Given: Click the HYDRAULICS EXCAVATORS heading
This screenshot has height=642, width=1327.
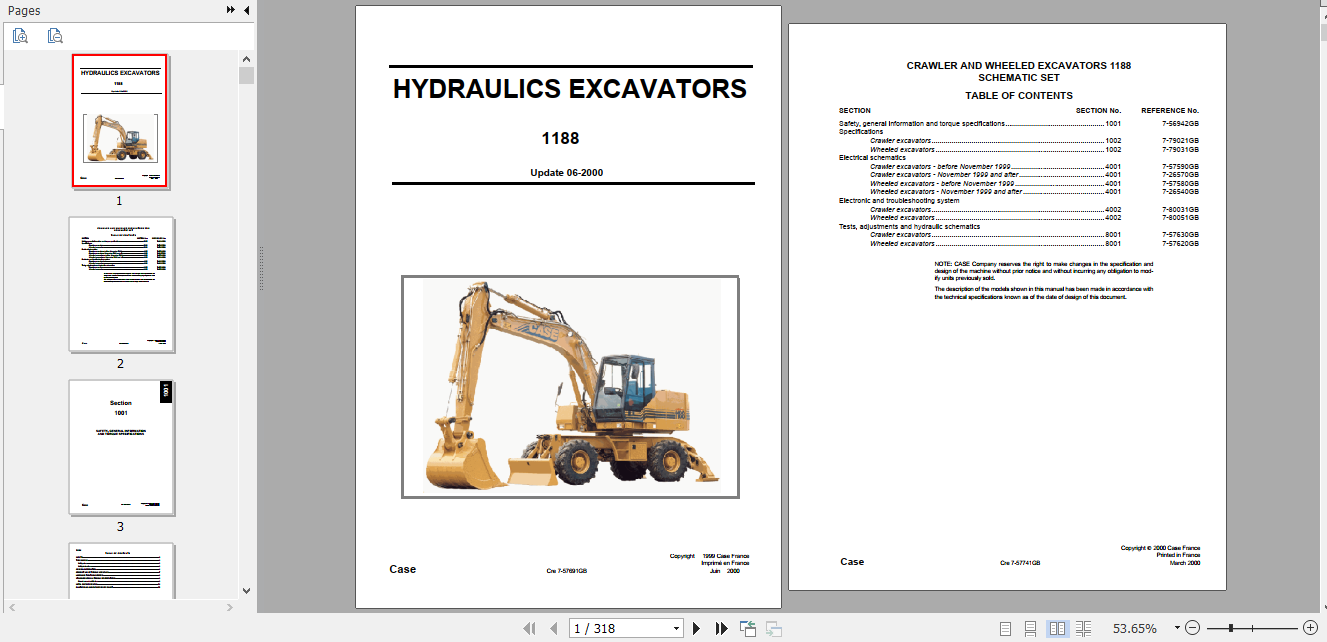Looking at the screenshot, I should tap(570, 89).
